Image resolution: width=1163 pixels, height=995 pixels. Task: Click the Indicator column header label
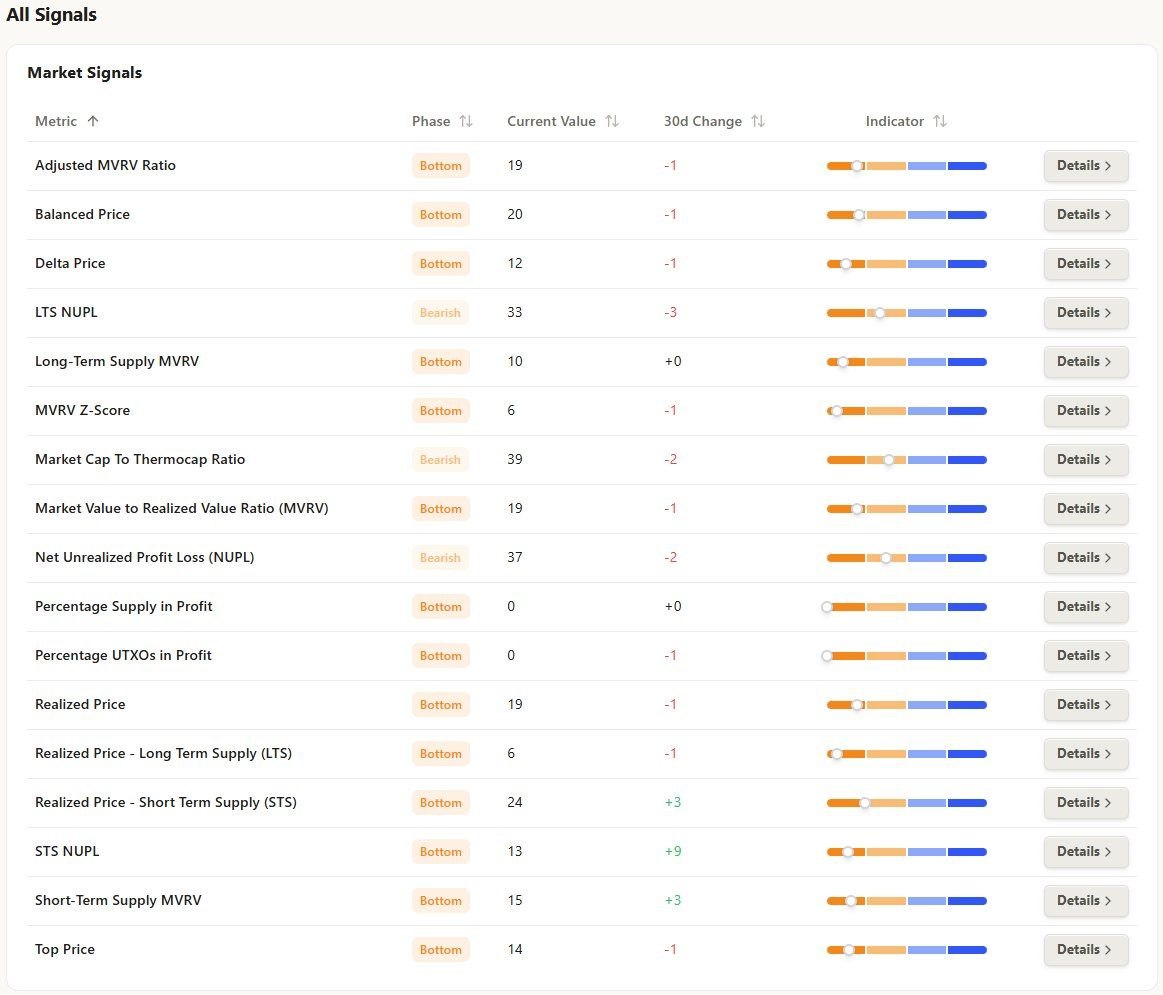click(x=895, y=121)
